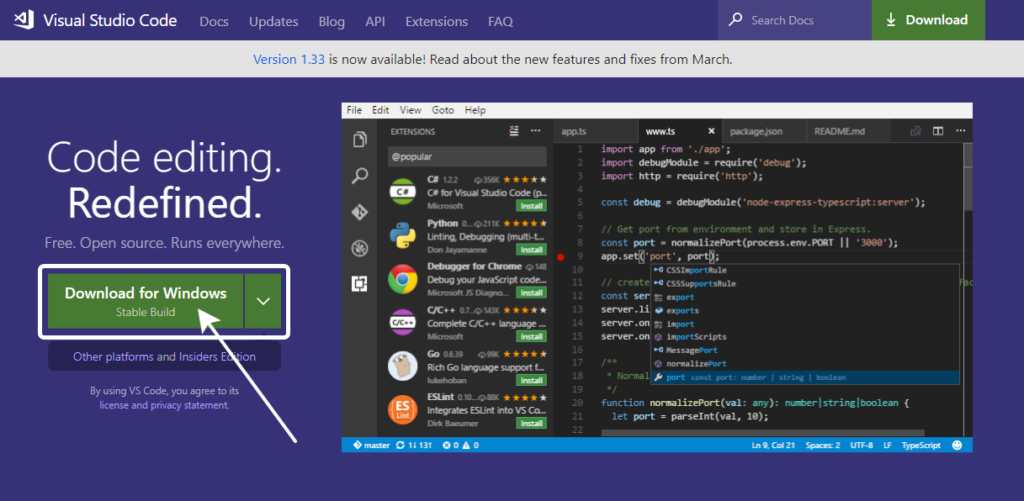Image resolution: width=1024 pixels, height=501 pixels.
Task: Open the Docs navigation link
Action: [214, 22]
